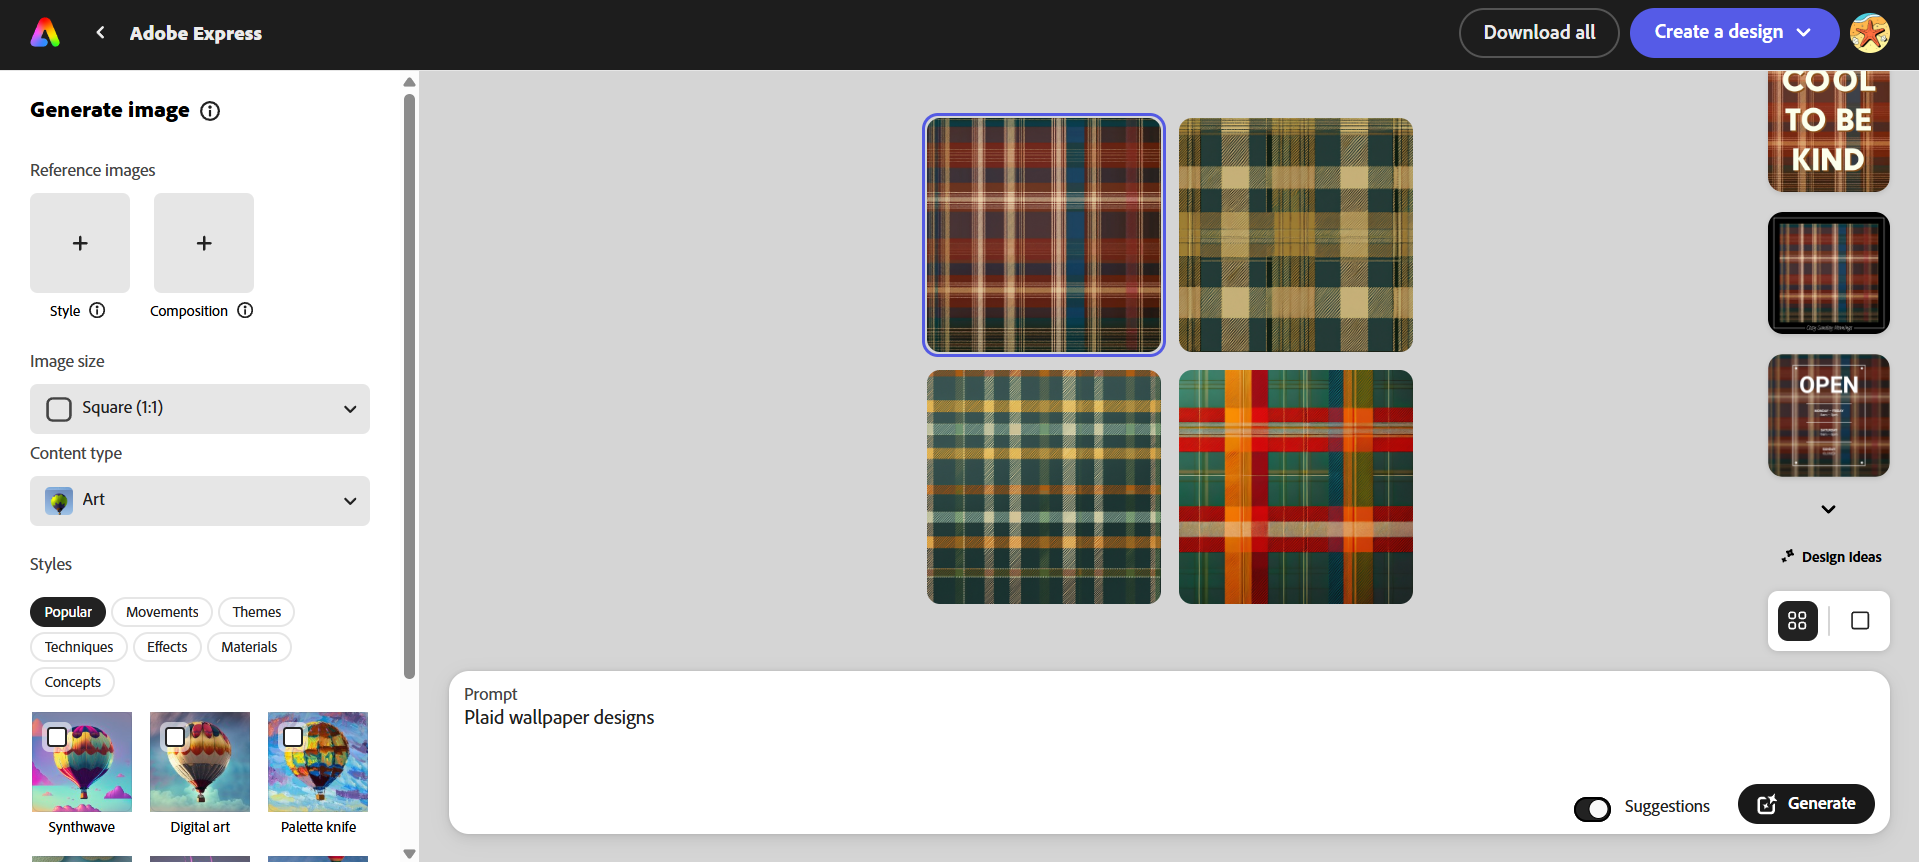Open the Content type Art dropdown

(x=200, y=501)
